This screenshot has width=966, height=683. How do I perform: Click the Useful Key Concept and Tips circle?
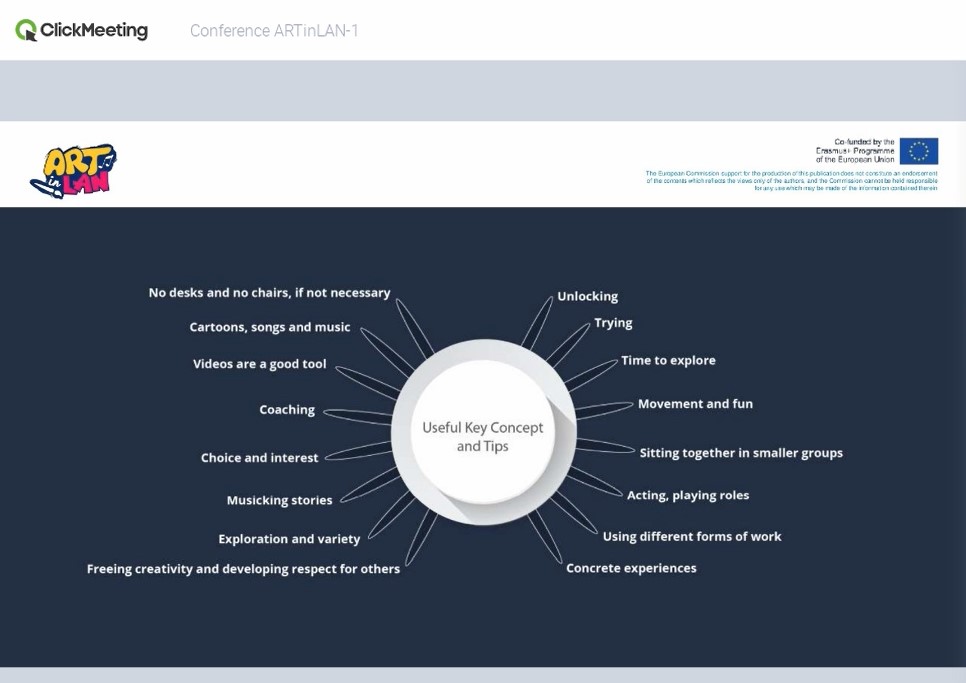click(x=483, y=432)
